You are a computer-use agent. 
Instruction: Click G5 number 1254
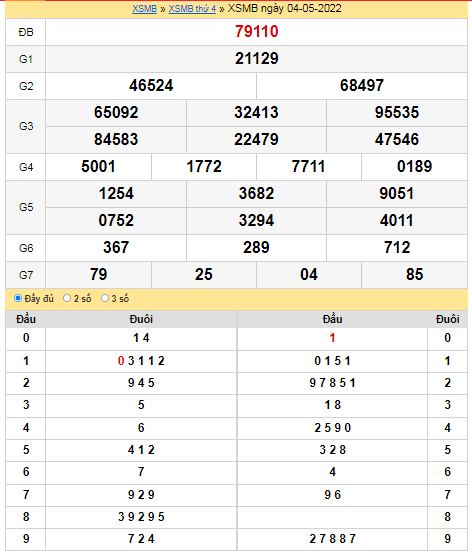(116, 194)
